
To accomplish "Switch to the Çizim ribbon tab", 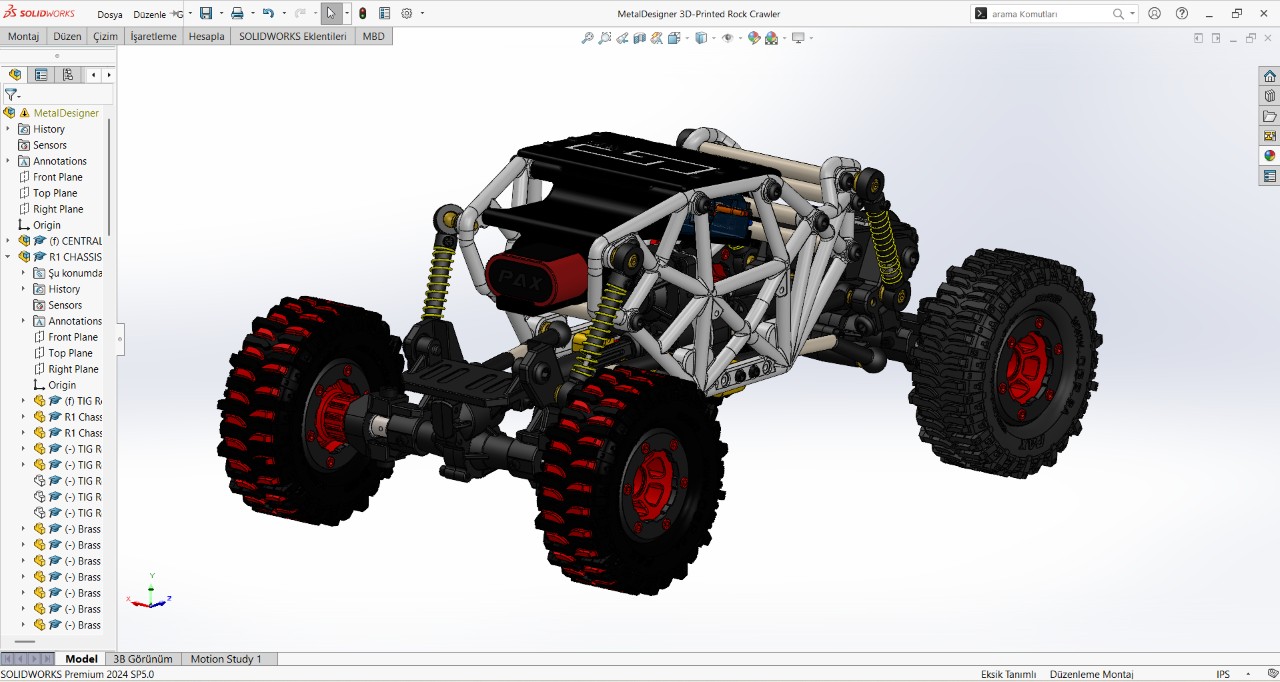I will pos(105,36).
